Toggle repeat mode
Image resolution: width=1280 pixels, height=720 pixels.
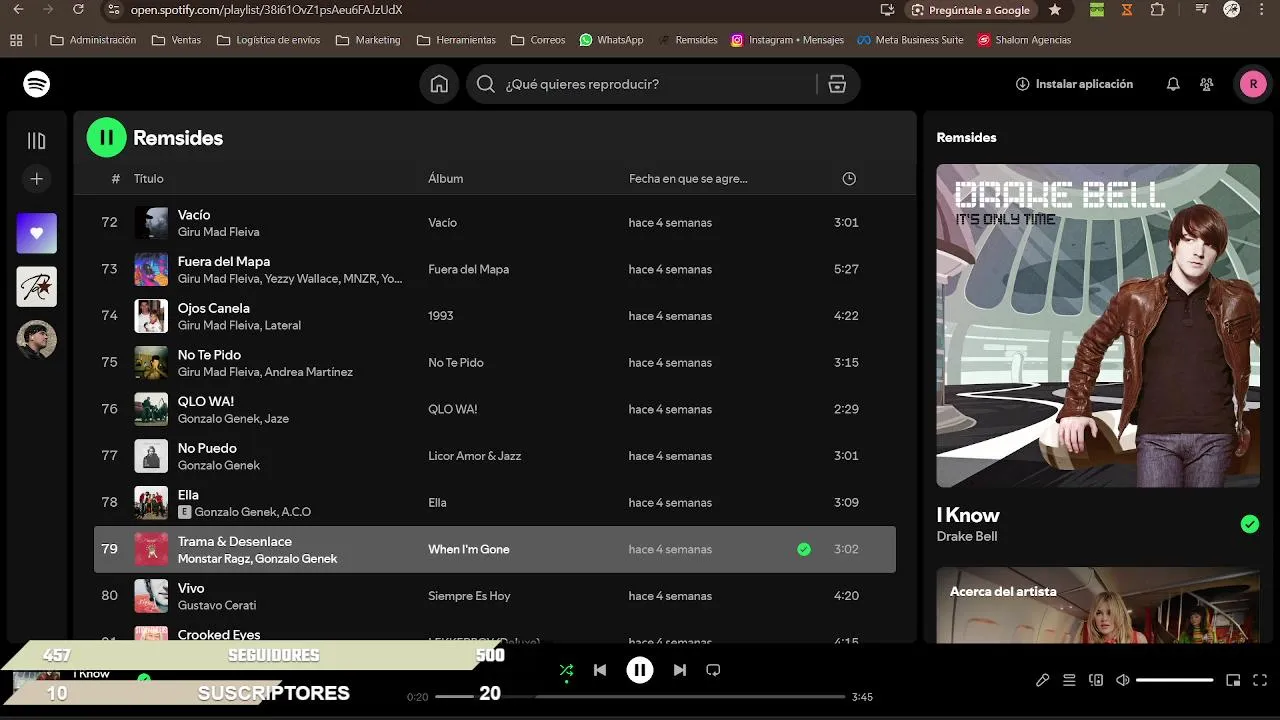click(x=713, y=670)
